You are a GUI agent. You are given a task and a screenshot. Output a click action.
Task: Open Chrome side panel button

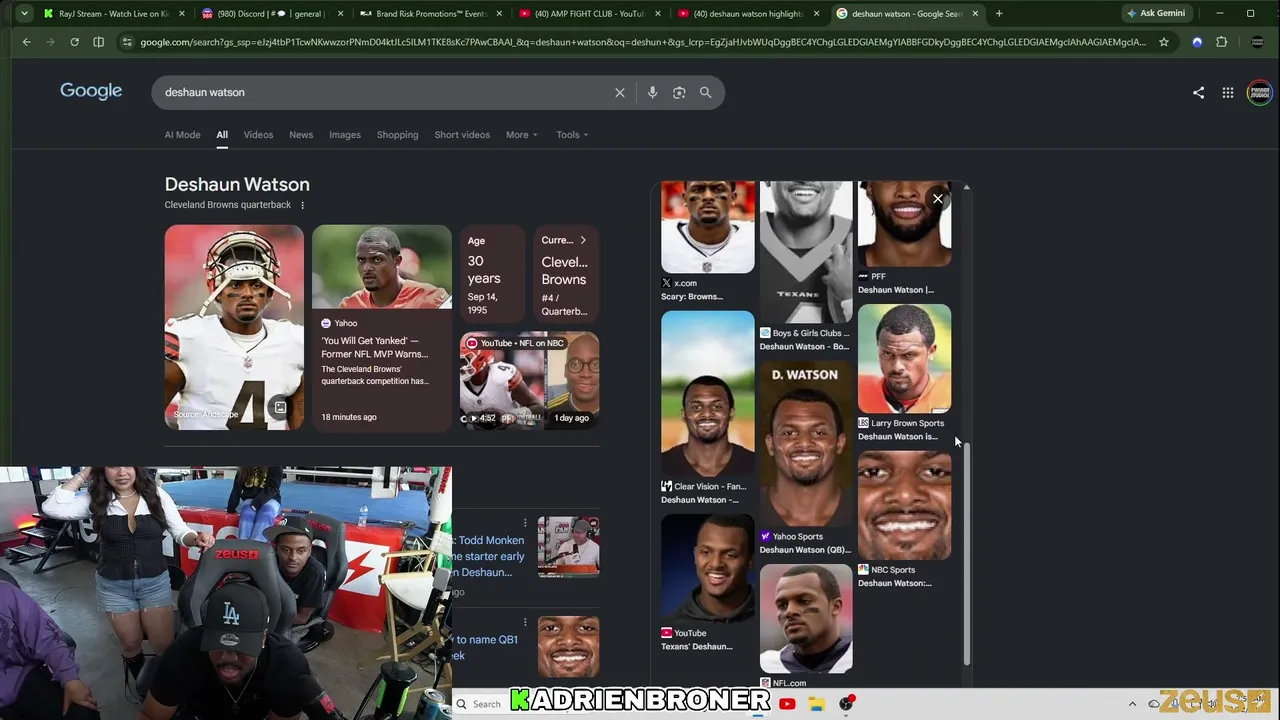pyautogui.click(x=98, y=42)
